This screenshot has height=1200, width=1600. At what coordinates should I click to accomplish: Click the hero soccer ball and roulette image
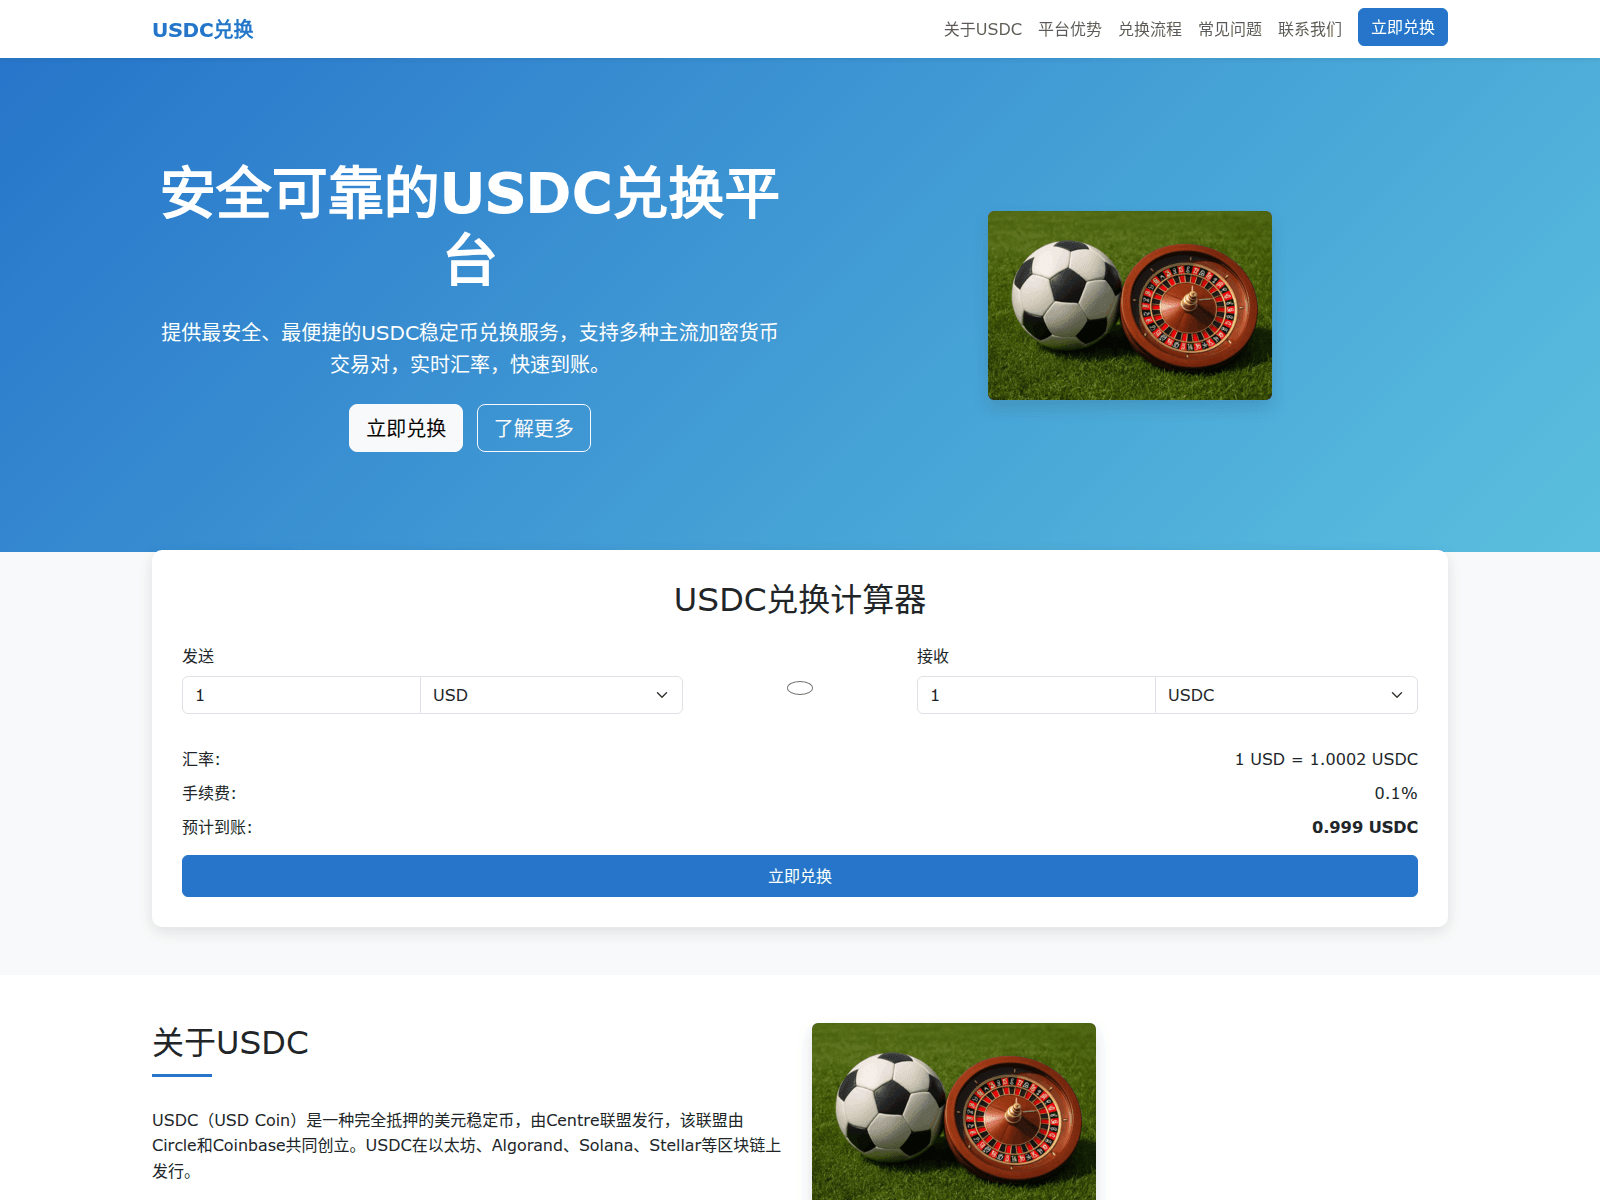tap(1130, 305)
